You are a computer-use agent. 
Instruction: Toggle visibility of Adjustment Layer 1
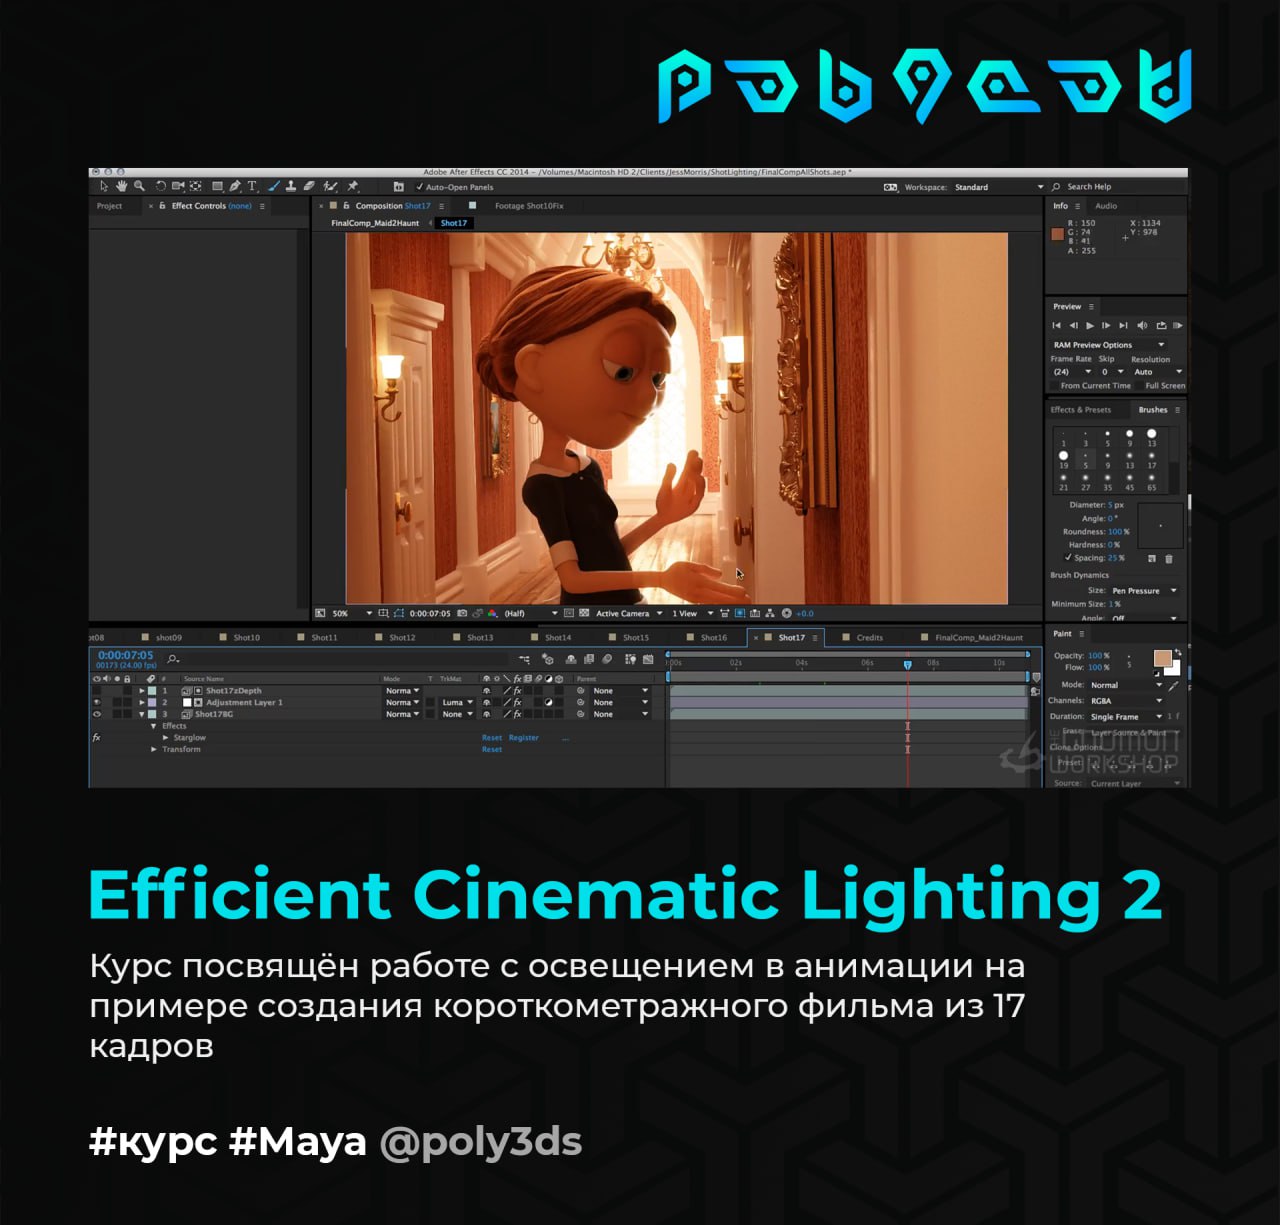[x=96, y=702]
